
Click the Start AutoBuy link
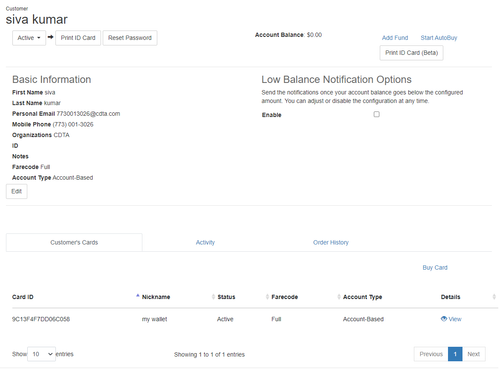[439, 38]
